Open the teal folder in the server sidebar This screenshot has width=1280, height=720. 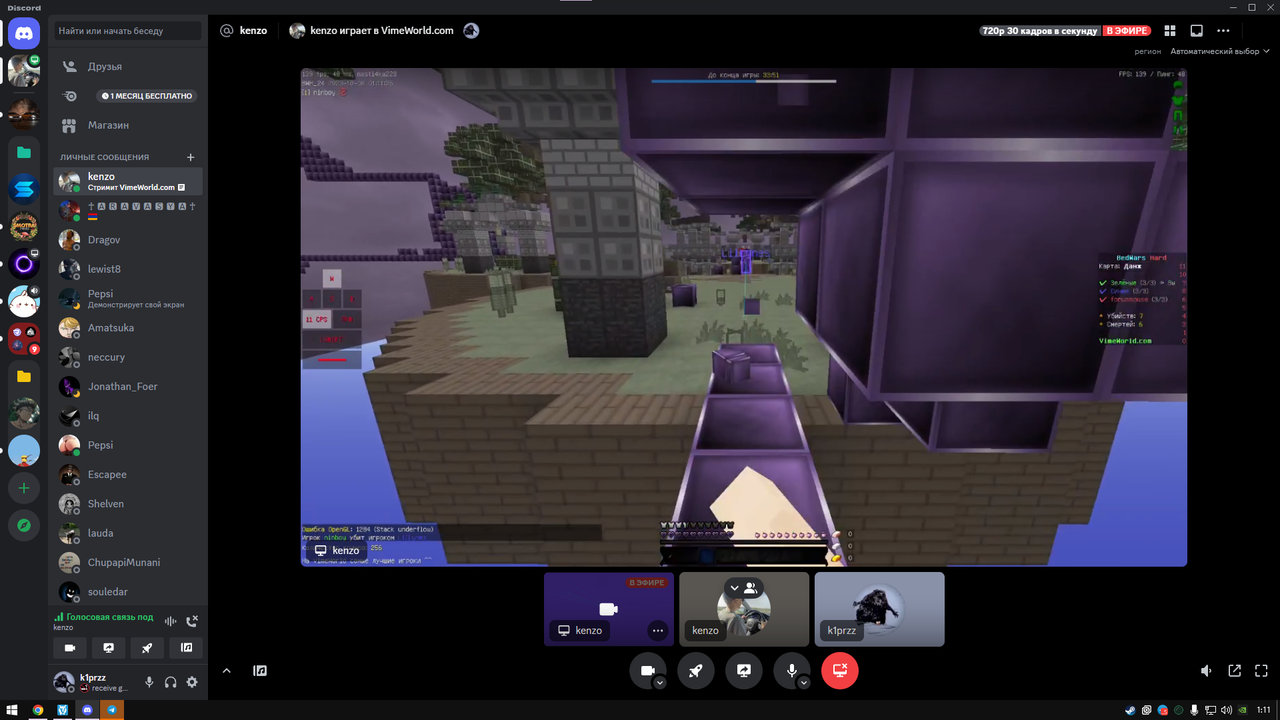pos(24,152)
